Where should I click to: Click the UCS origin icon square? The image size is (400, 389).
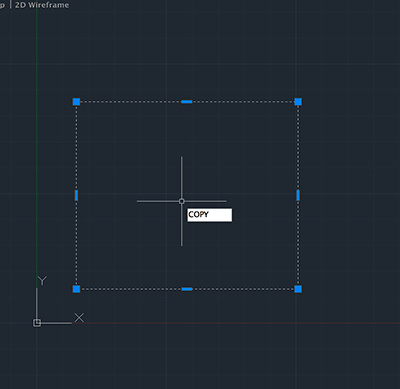tap(37, 323)
